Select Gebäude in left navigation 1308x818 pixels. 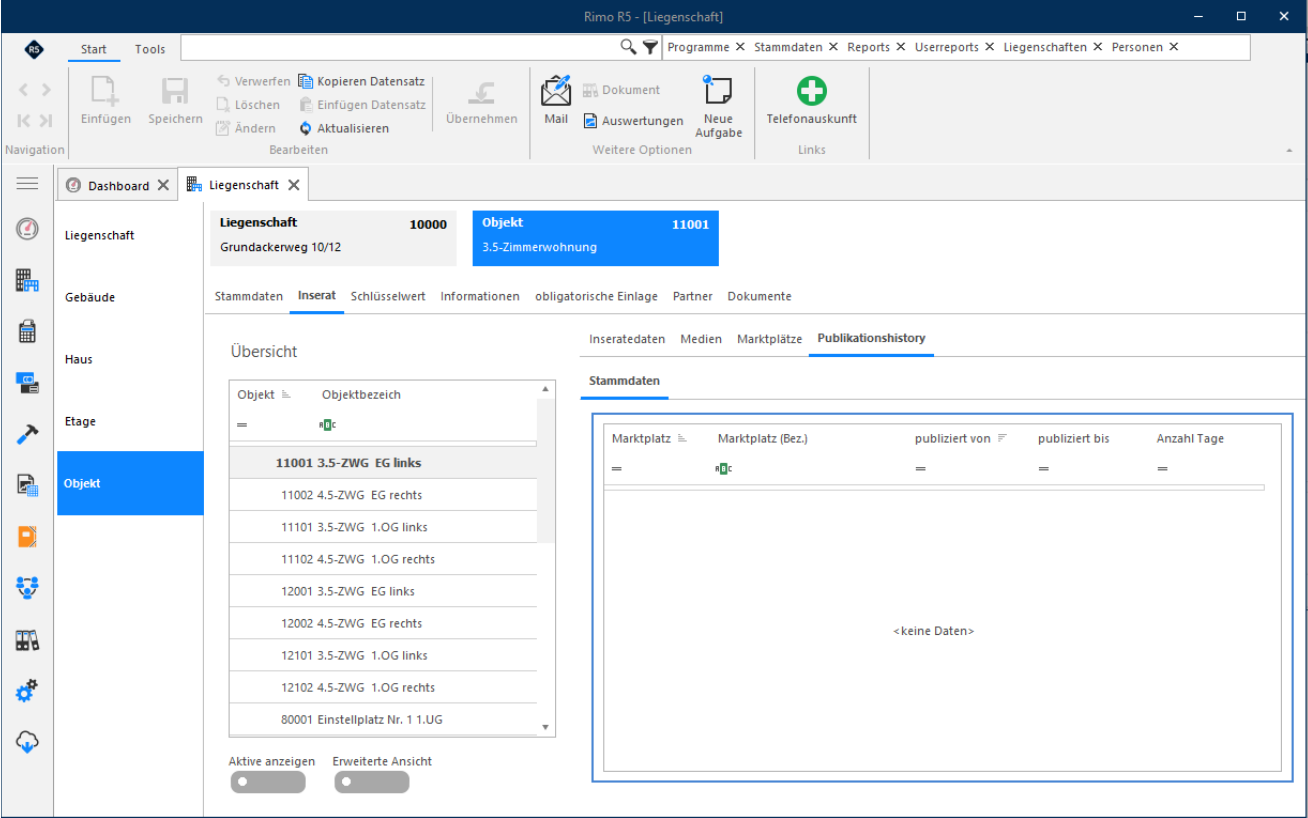click(x=130, y=297)
